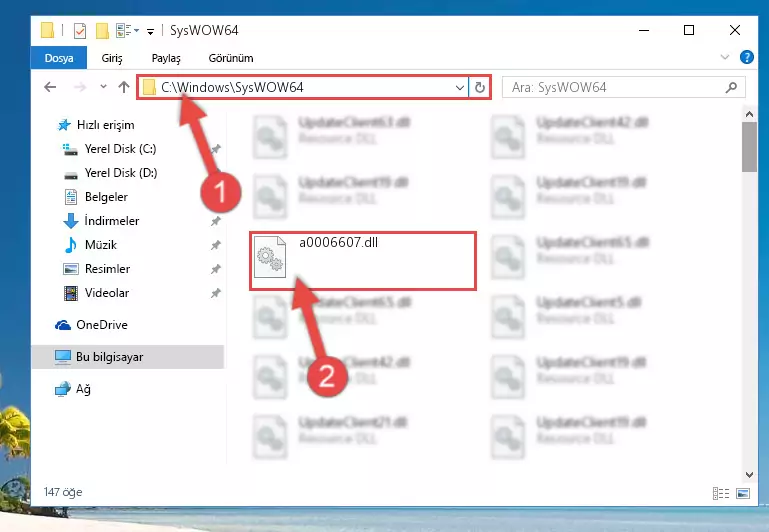769x532 pixels.
Task: Expand the ribbon with the chevron
Action: [x=724, y=57]
